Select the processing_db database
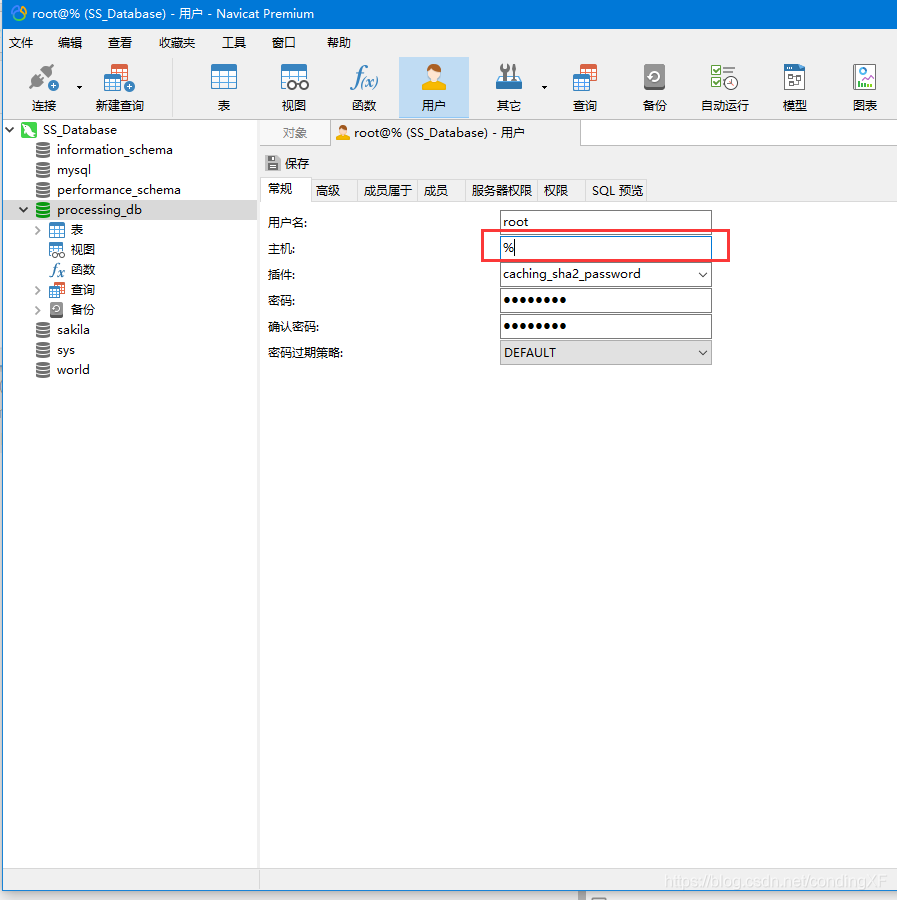 [x=99, y=210]
